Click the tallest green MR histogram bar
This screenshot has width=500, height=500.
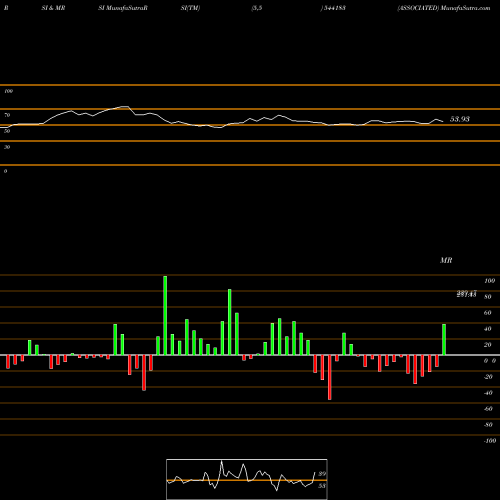165,315
